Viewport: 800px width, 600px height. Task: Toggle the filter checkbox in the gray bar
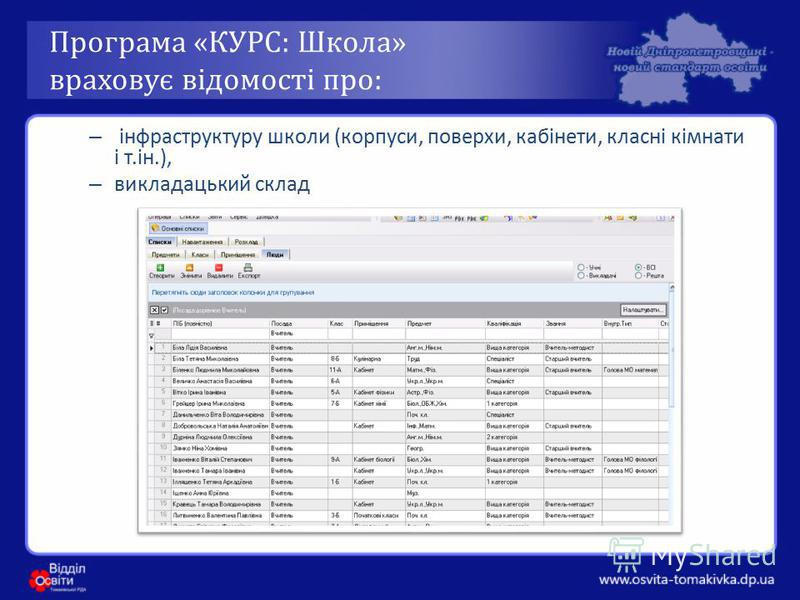(164, 310)
